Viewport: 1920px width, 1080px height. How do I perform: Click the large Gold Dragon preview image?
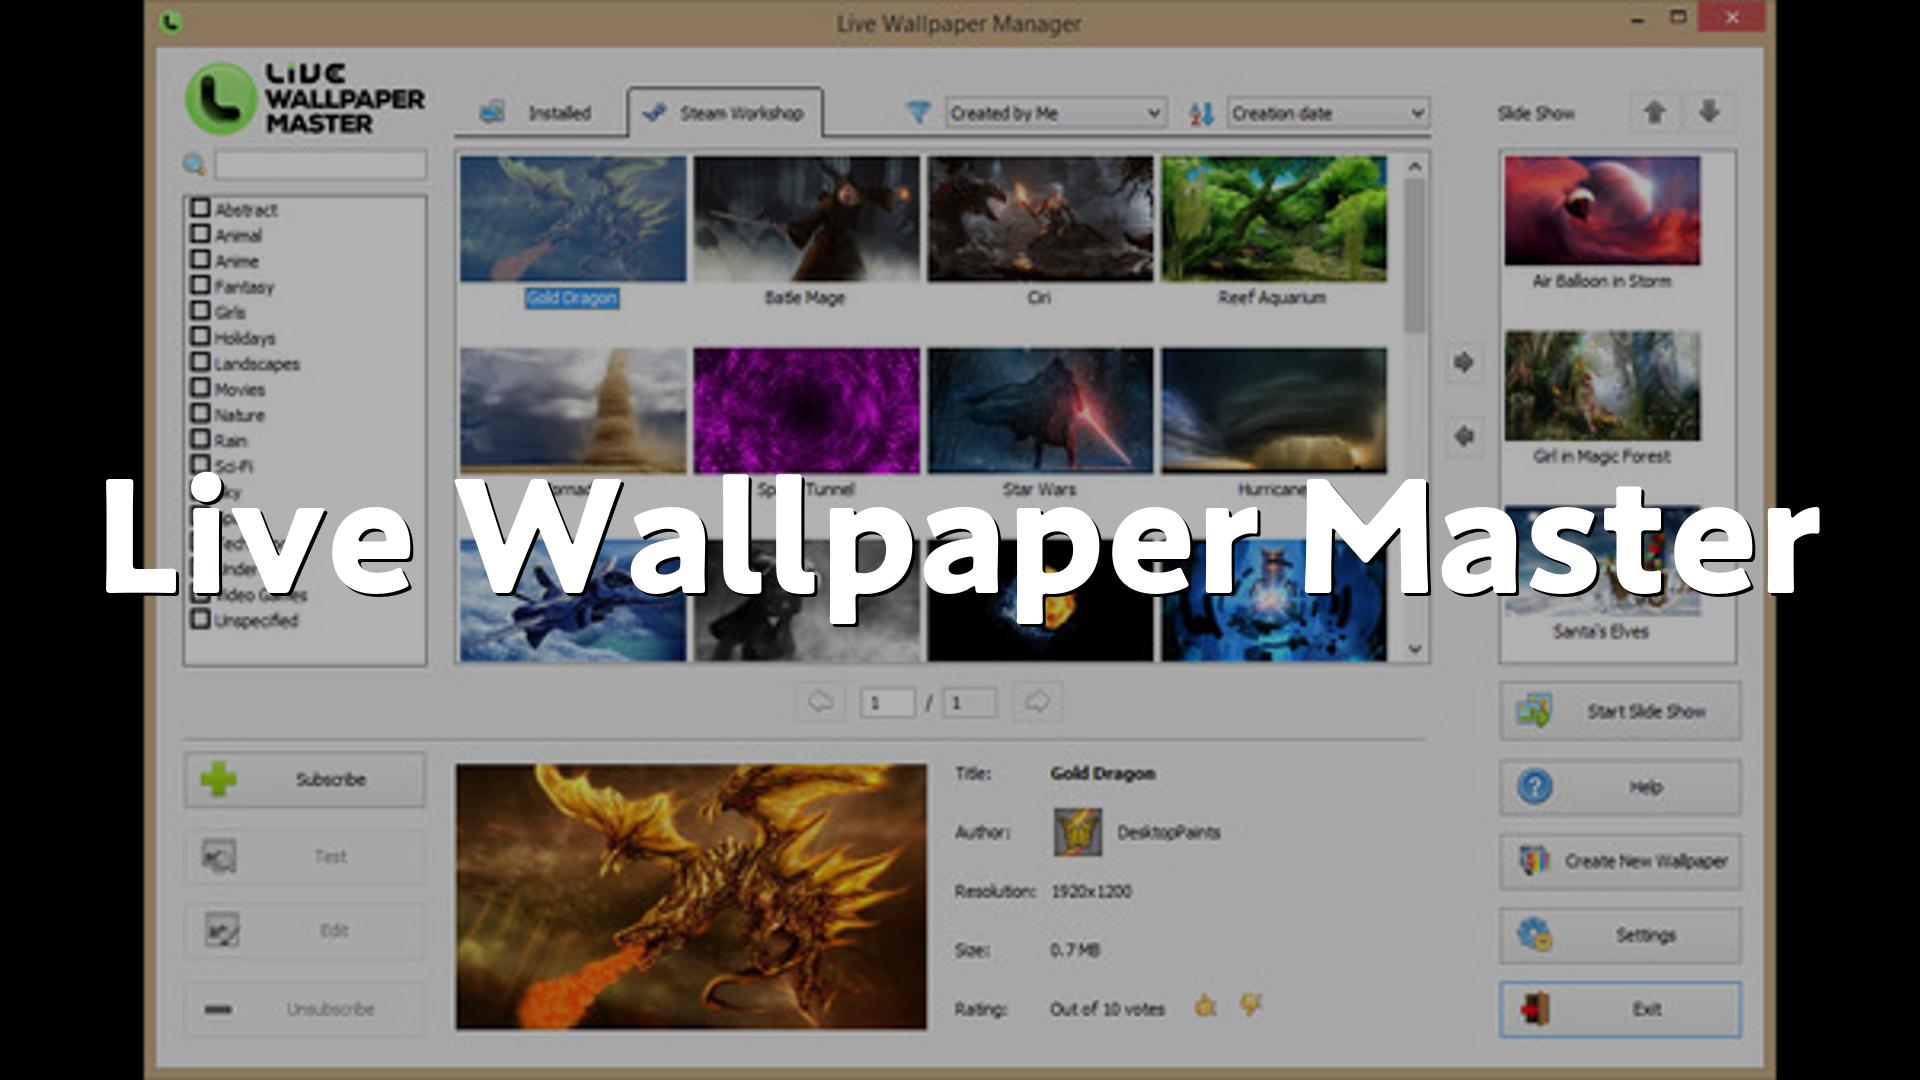pyautogui.click(x=691, y=897)
